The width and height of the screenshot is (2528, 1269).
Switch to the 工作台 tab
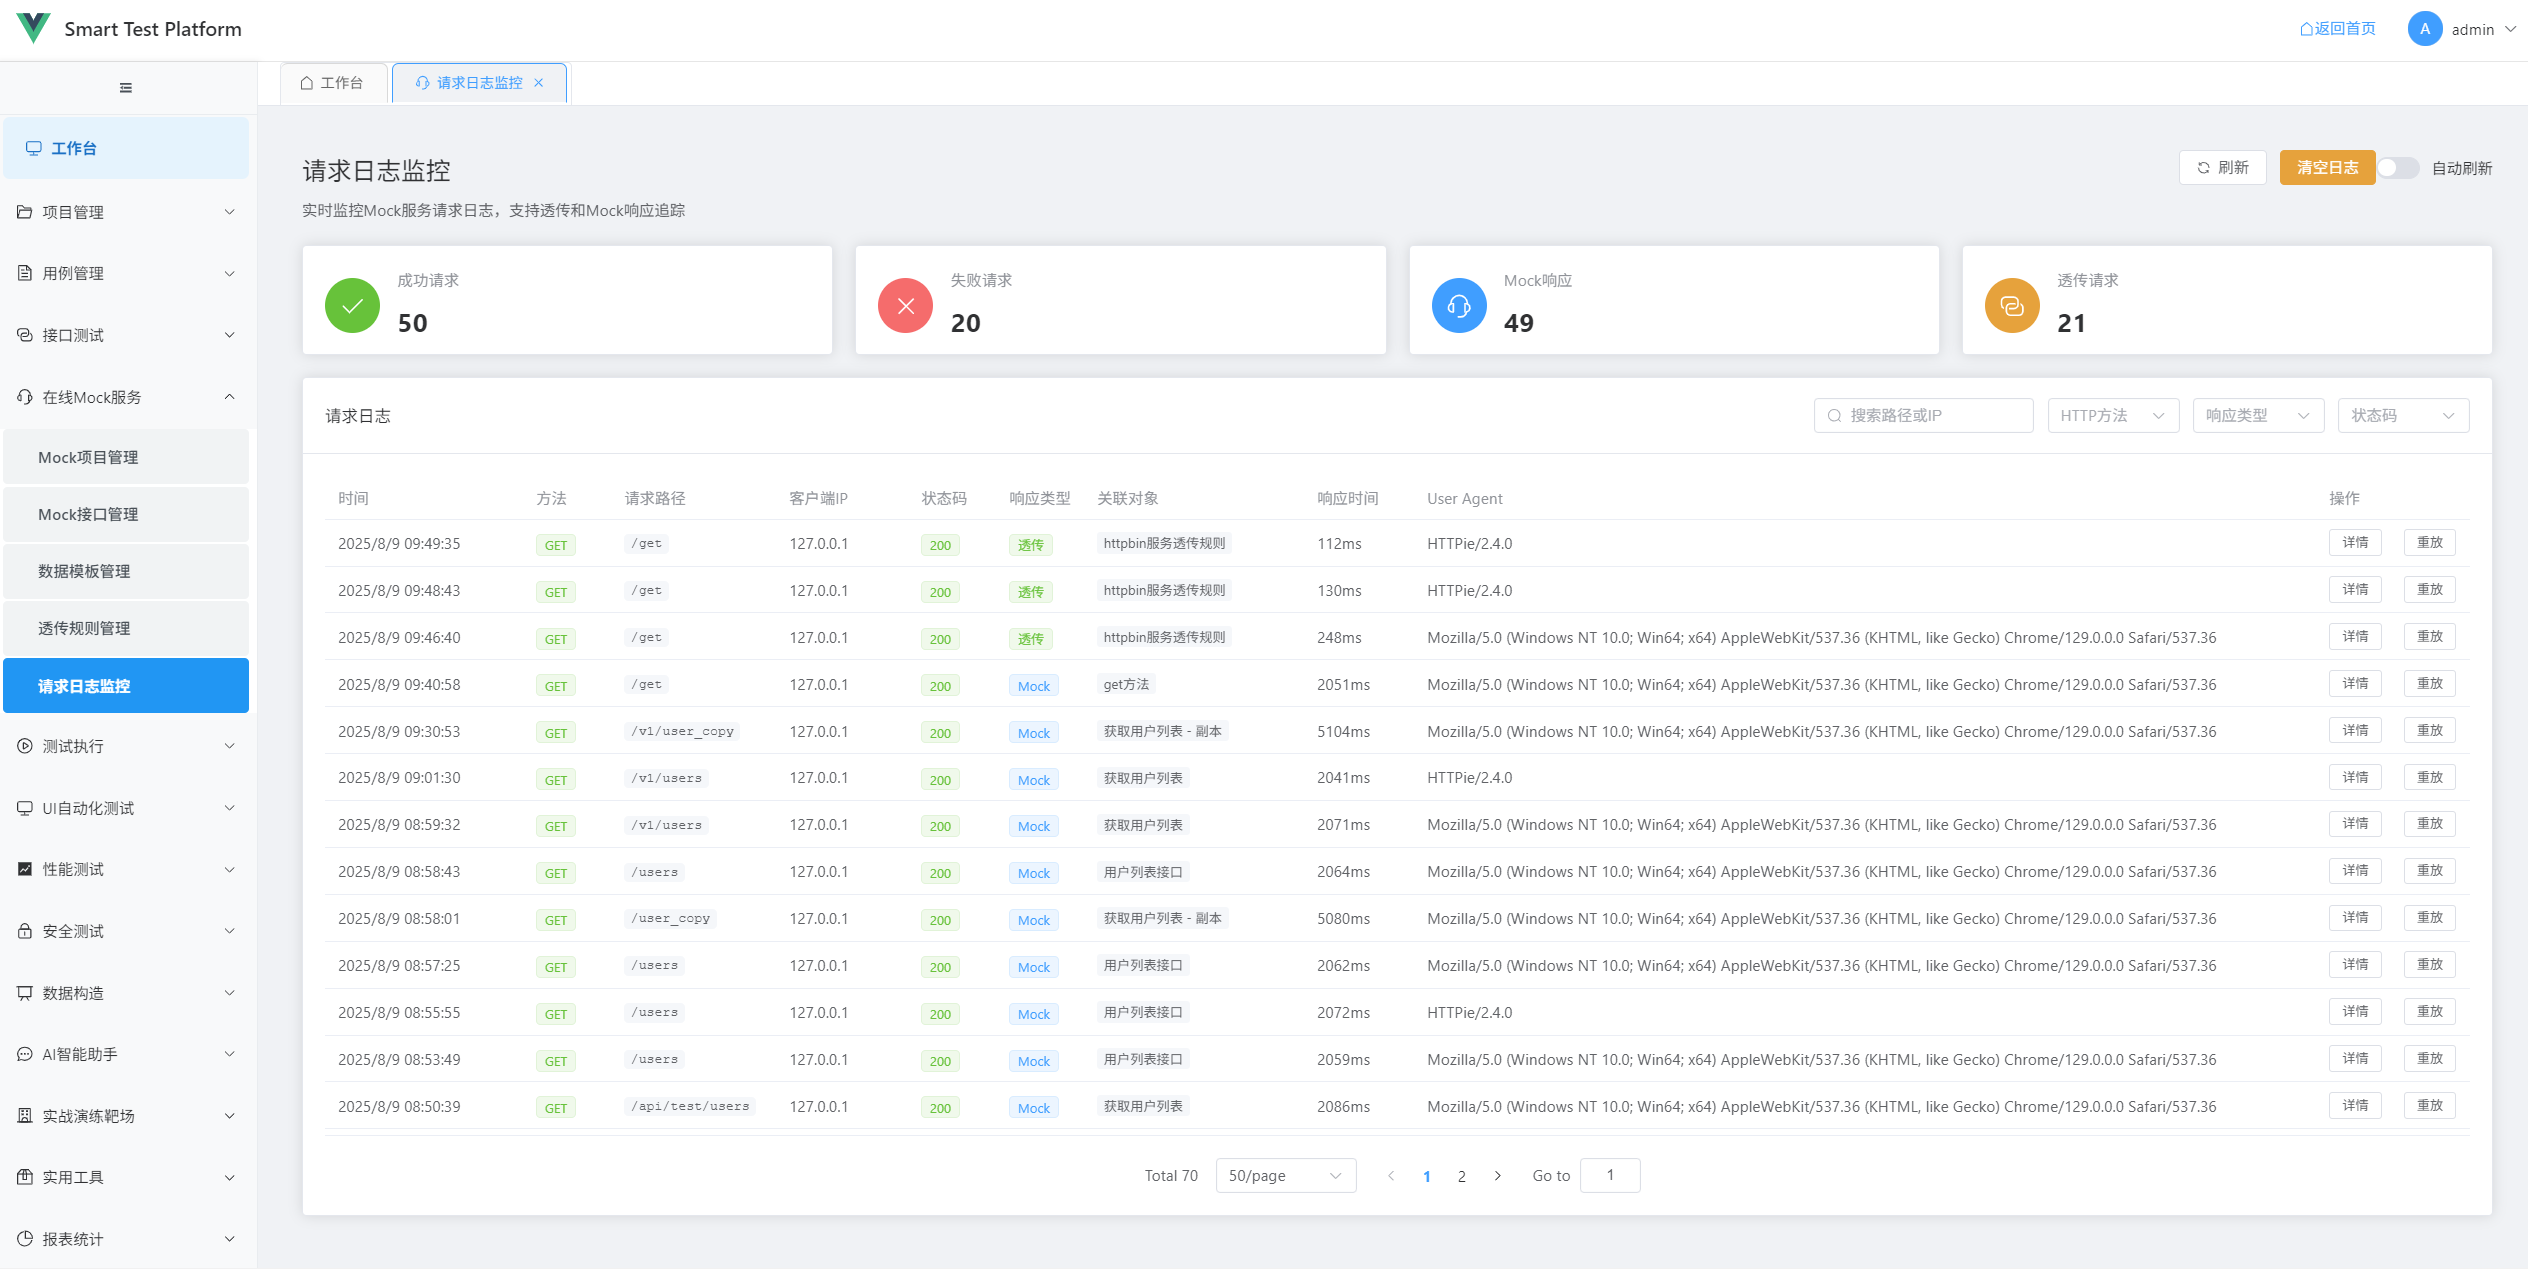tap(332, 83)
